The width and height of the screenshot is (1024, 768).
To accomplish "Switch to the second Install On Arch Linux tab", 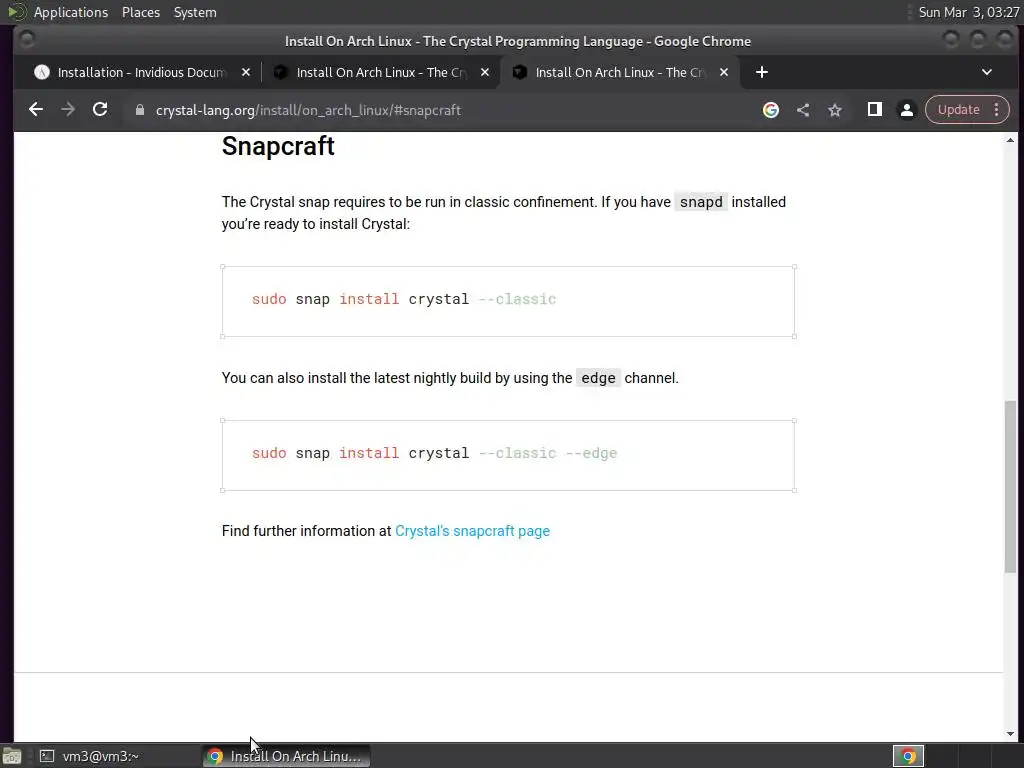I will (x=381, y=72).
